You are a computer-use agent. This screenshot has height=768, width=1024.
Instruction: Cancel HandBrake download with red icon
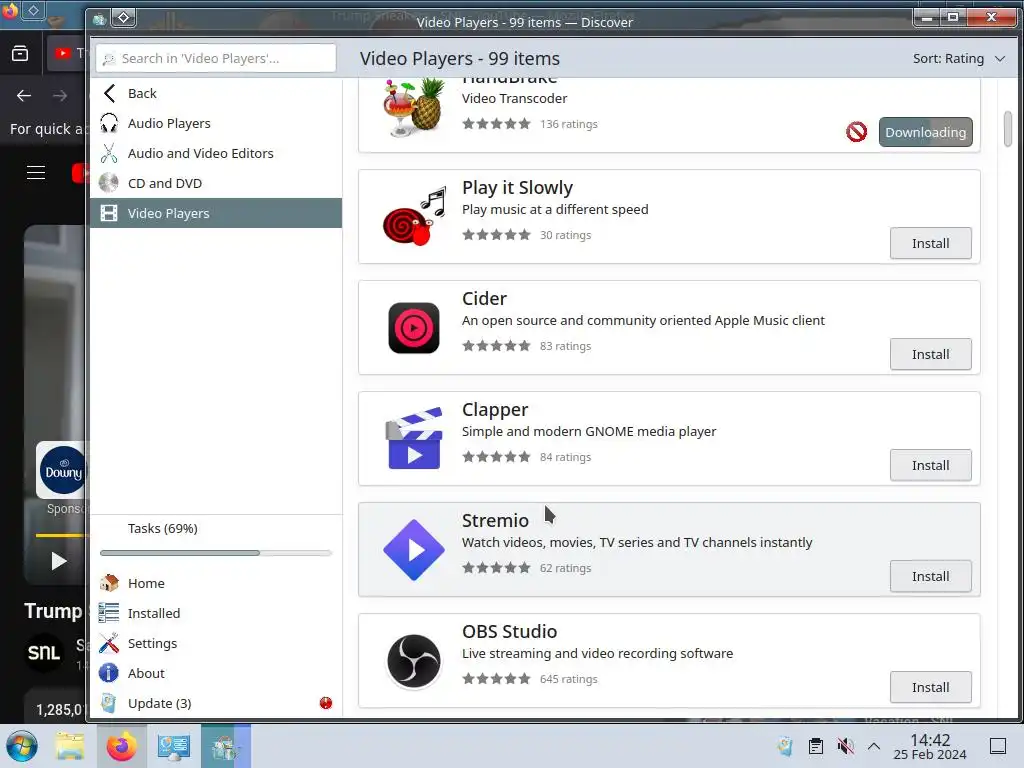tap(856, 133)
